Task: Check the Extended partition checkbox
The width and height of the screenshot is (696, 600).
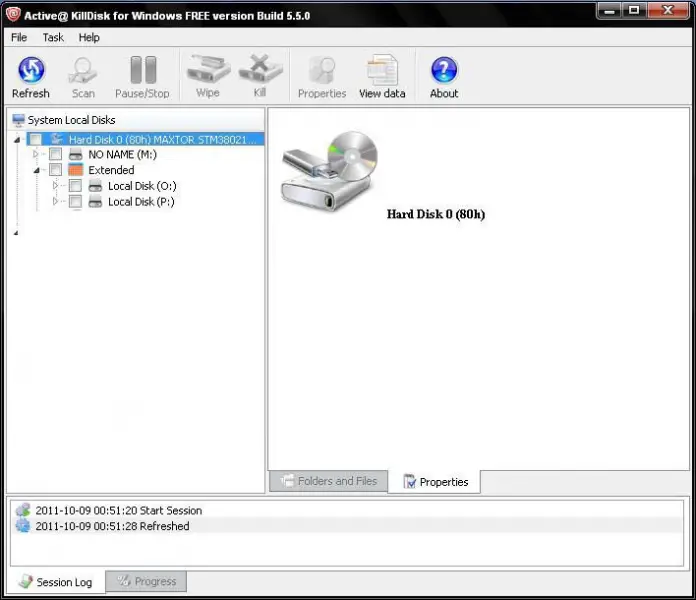Action: coord(55,170)
